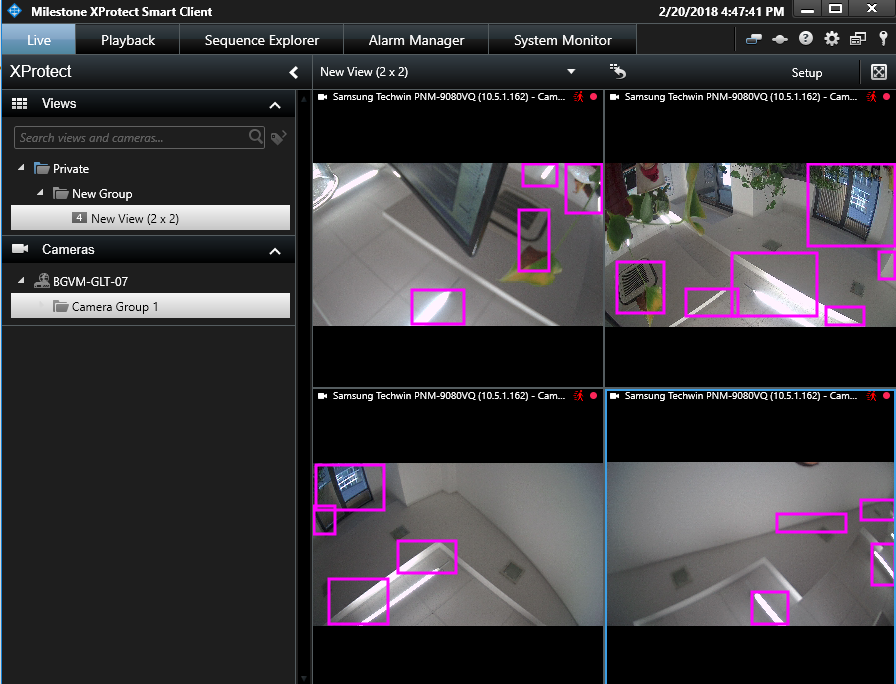Select the Private folder row

click(x=71, y=169)
